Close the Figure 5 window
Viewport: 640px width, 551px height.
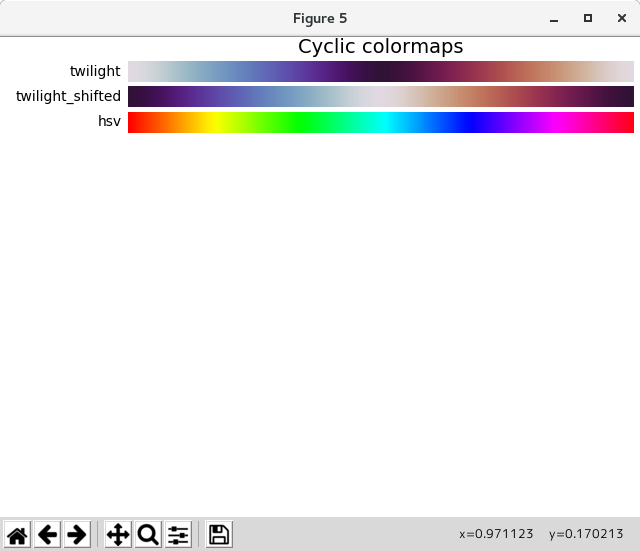point(622,18)
